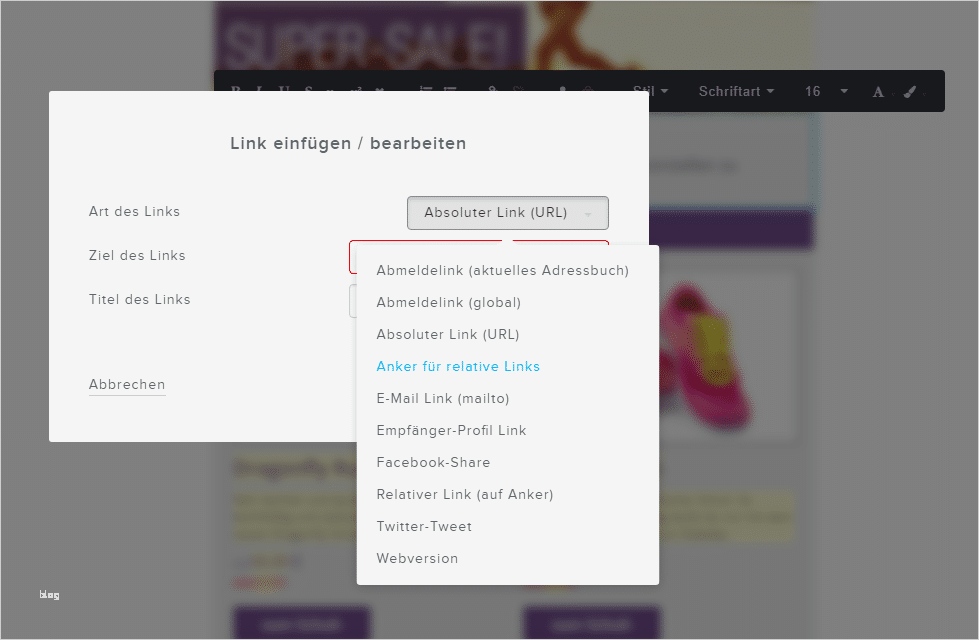Open the background color brush tool
979x640 pixels.
click(x=910, y=92)
